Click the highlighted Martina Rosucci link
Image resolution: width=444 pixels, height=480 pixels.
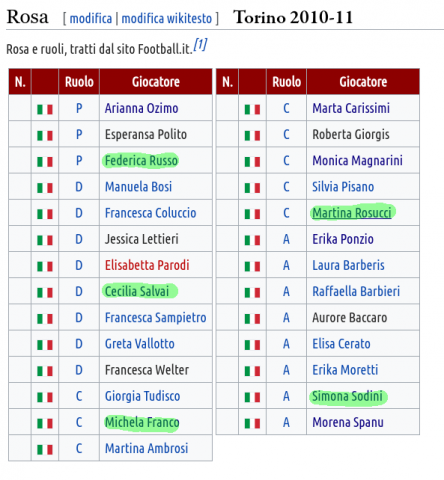tap(352, 213)
